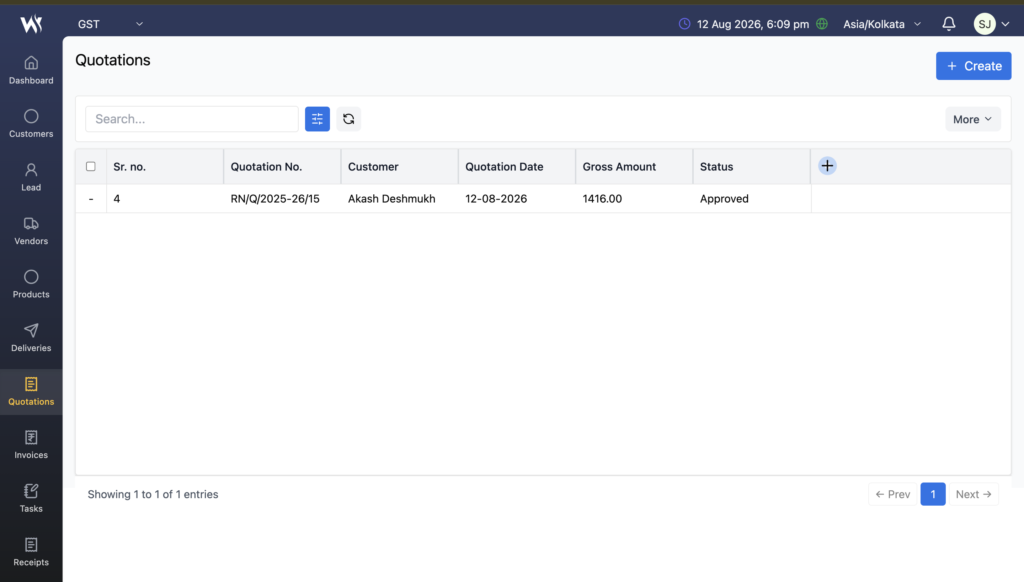The width and height of the screenshot is (1024, 582).
Task: Click the add column plus icon
Action: (x=827, y=166)
